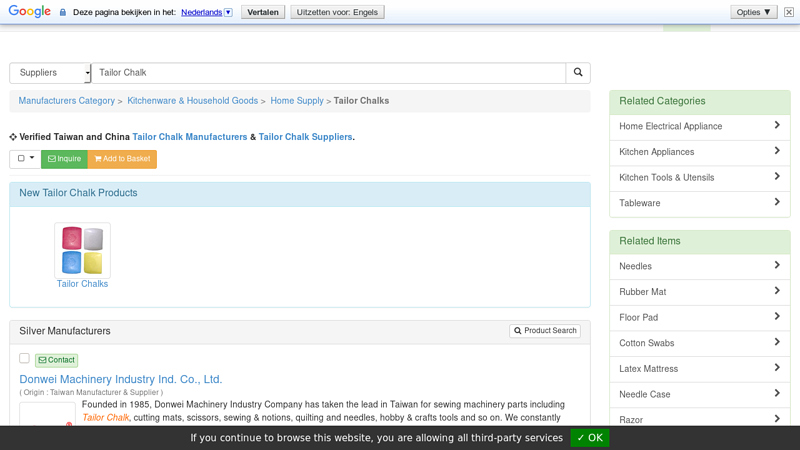Expand the Opties menu
Screen dimensions: 800x450
tap(752, 12)
